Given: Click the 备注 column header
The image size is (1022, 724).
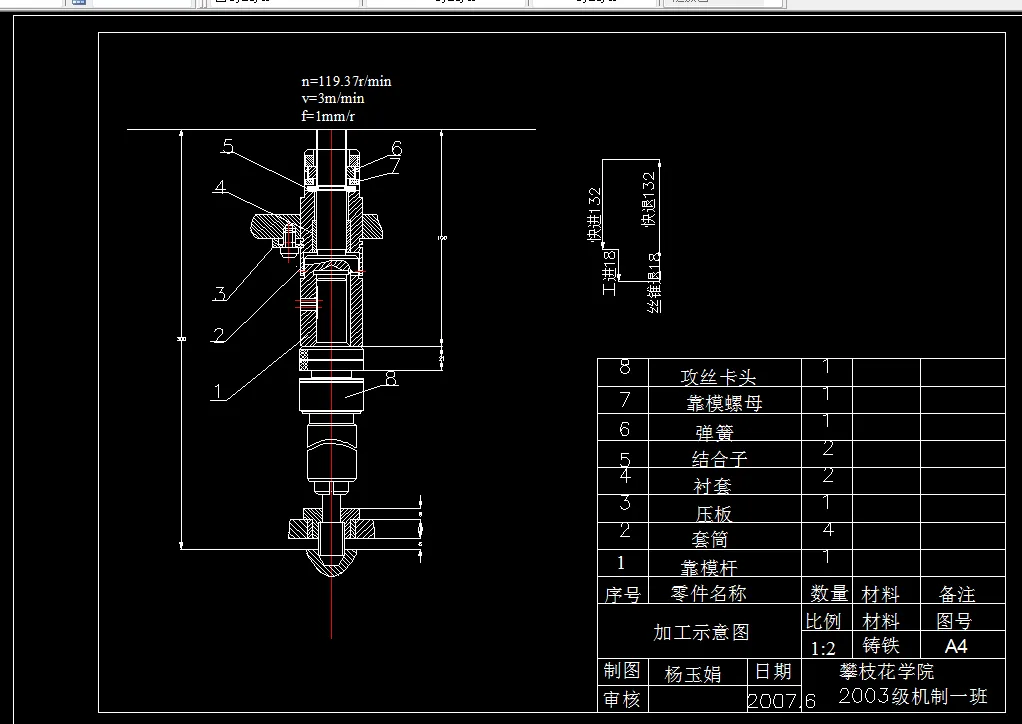Looking at the screenshot, I should click(x=957, y=594).
